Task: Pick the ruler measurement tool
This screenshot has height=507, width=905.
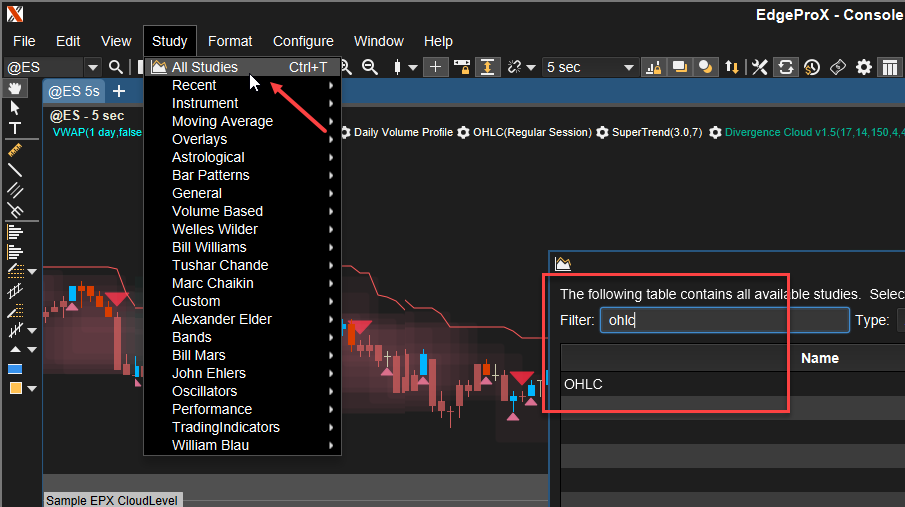Action: click(x=16, y=149)
